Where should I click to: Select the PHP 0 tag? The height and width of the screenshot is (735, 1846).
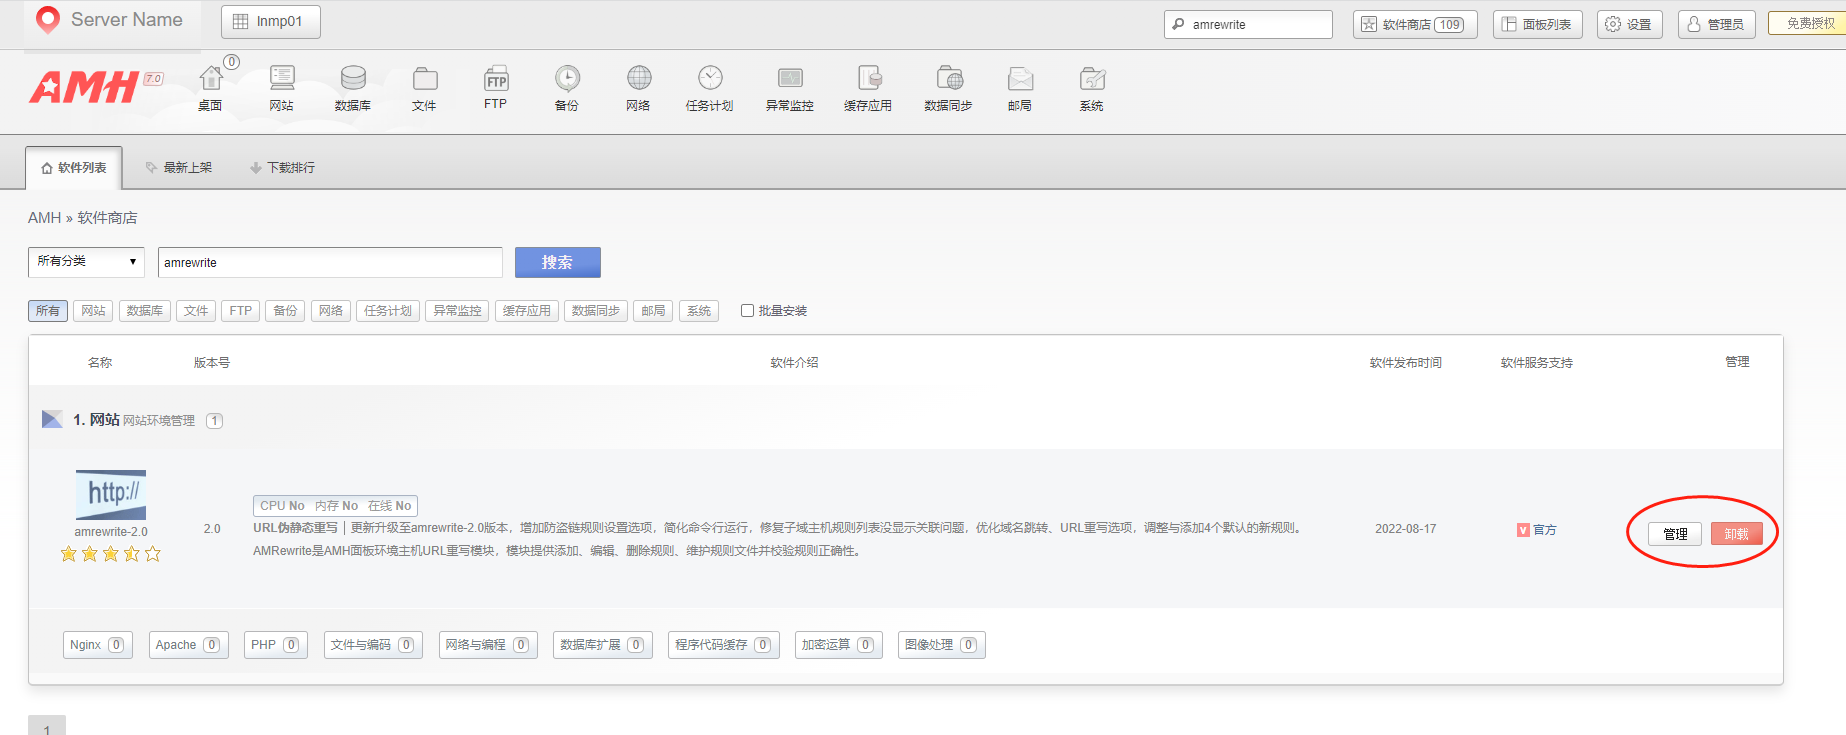[275, 645]
